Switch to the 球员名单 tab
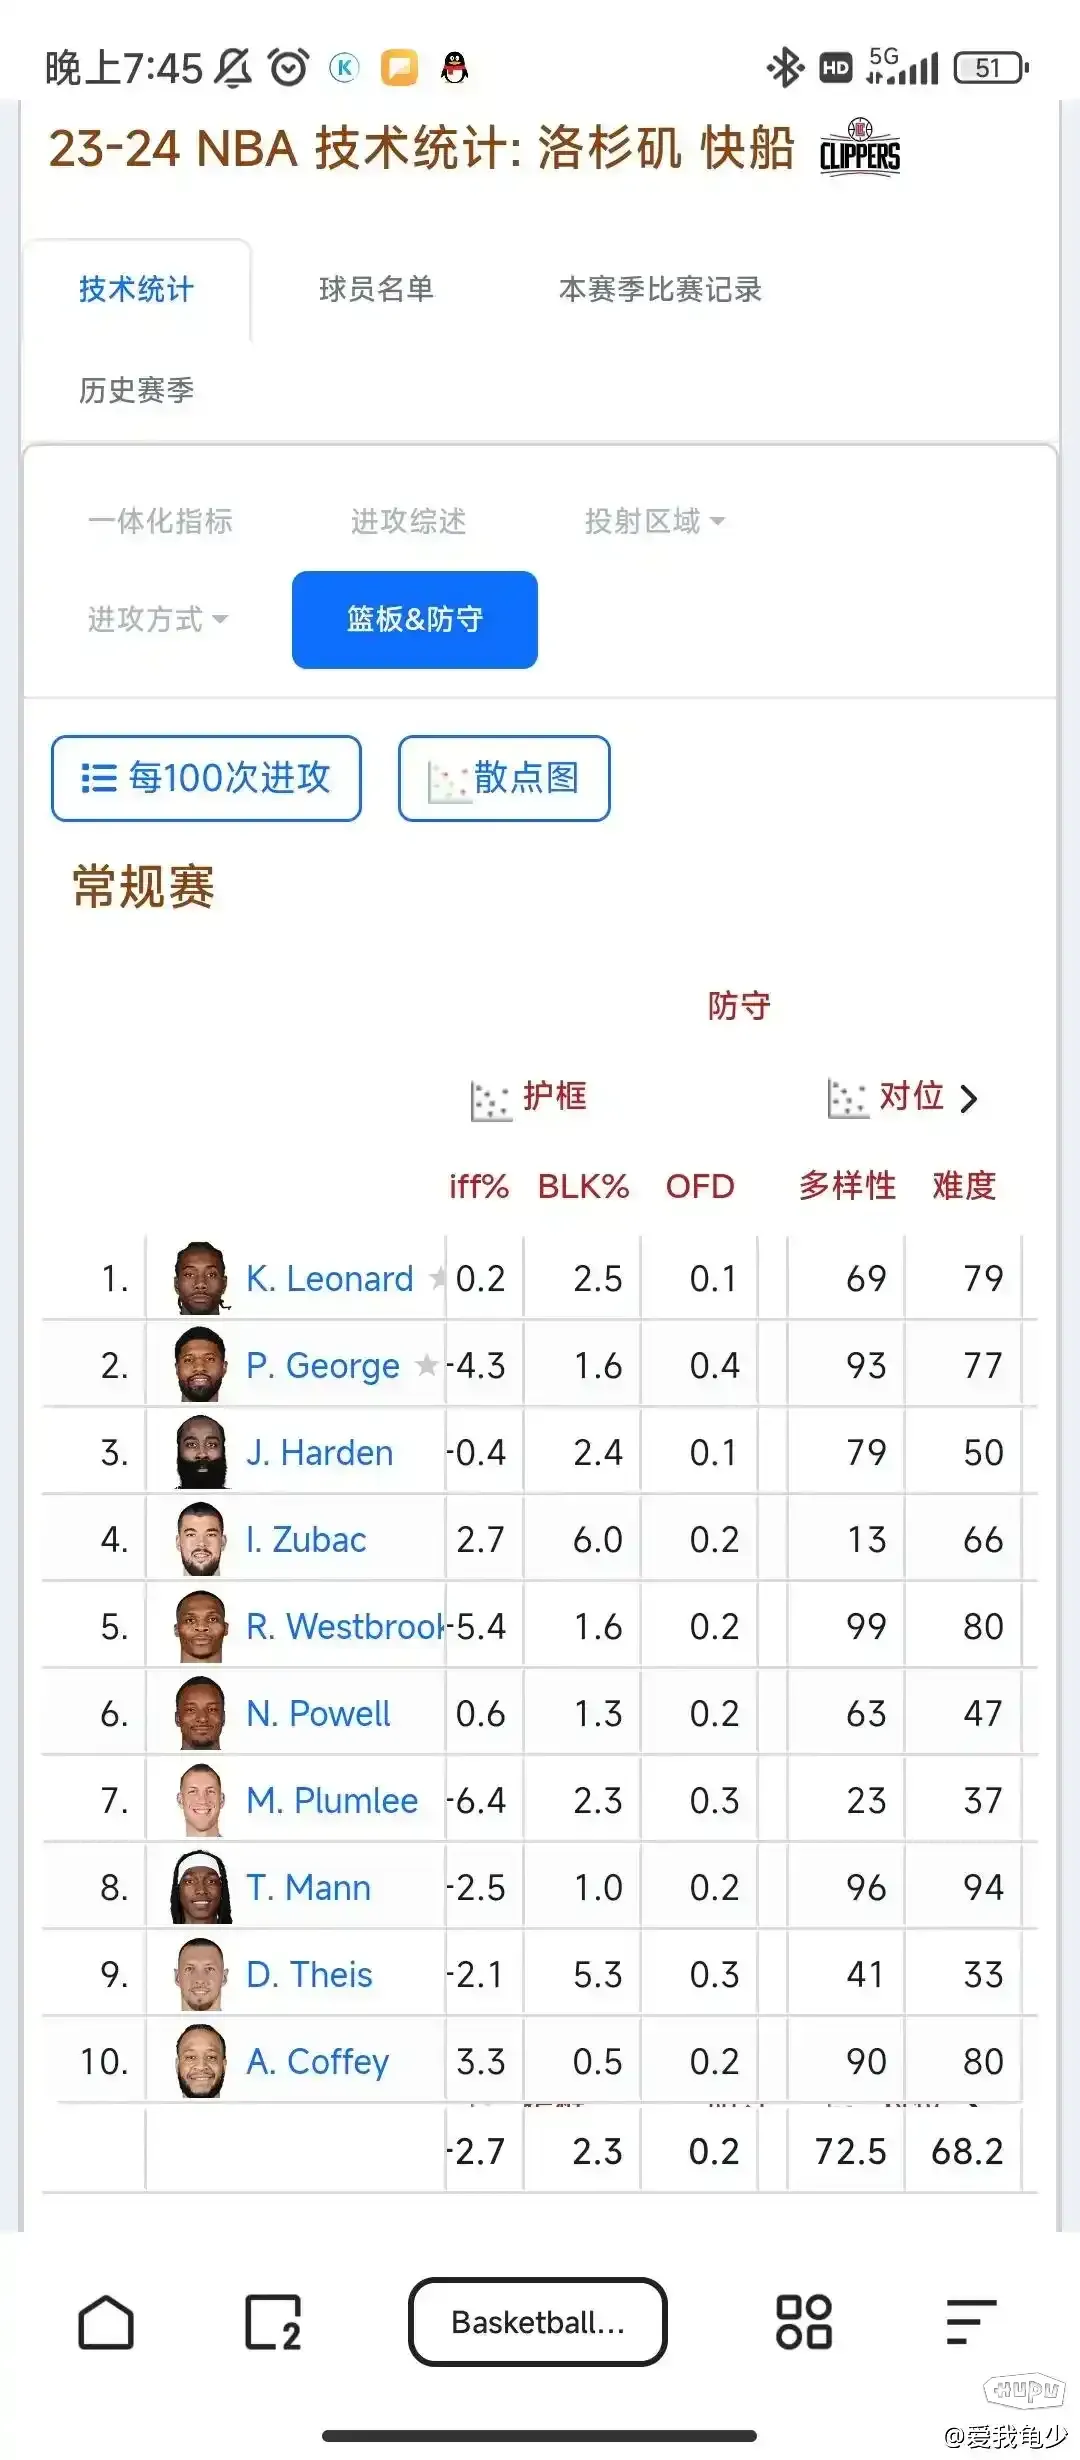1080x2460 pixels. point(376,290)
